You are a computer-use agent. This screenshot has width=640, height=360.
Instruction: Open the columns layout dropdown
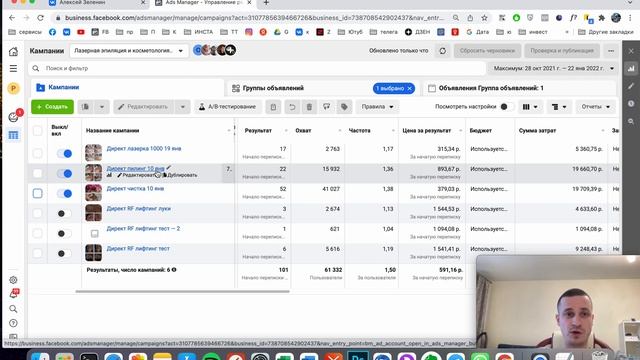(x=530, y=107)
